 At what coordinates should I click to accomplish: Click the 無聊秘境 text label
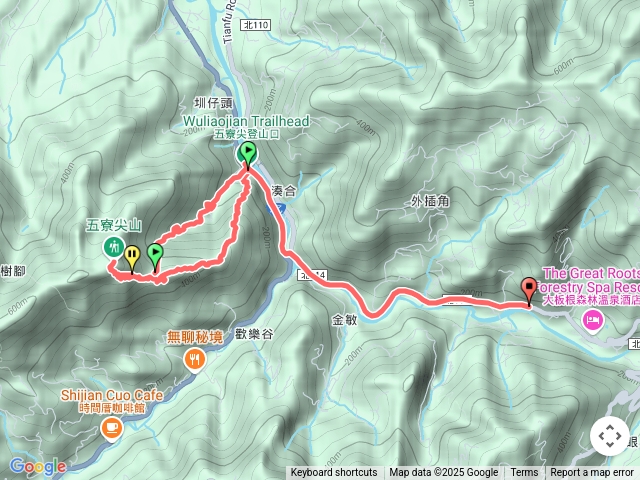(x=195, y=338)
